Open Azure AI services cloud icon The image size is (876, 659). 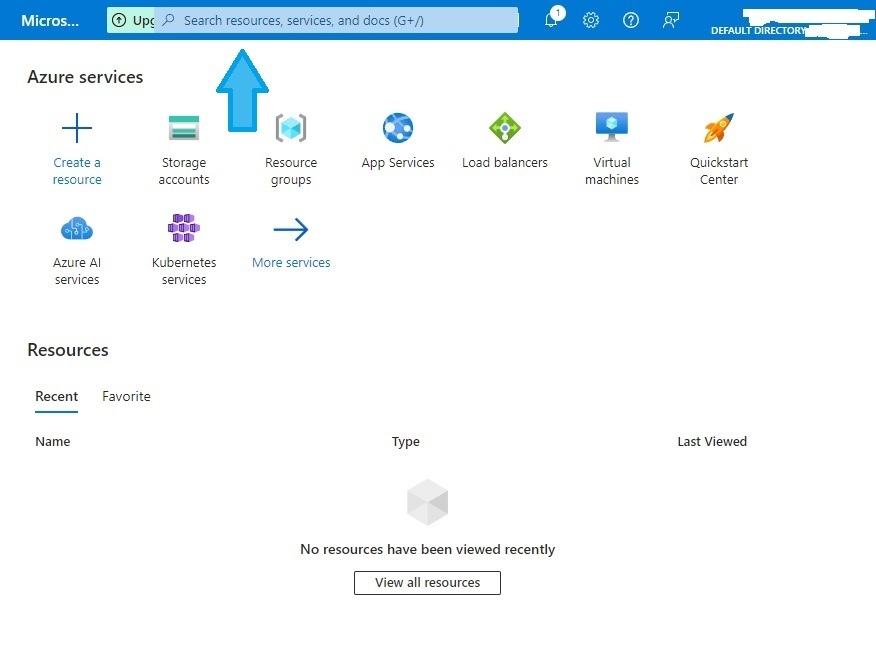click(77, 228)
